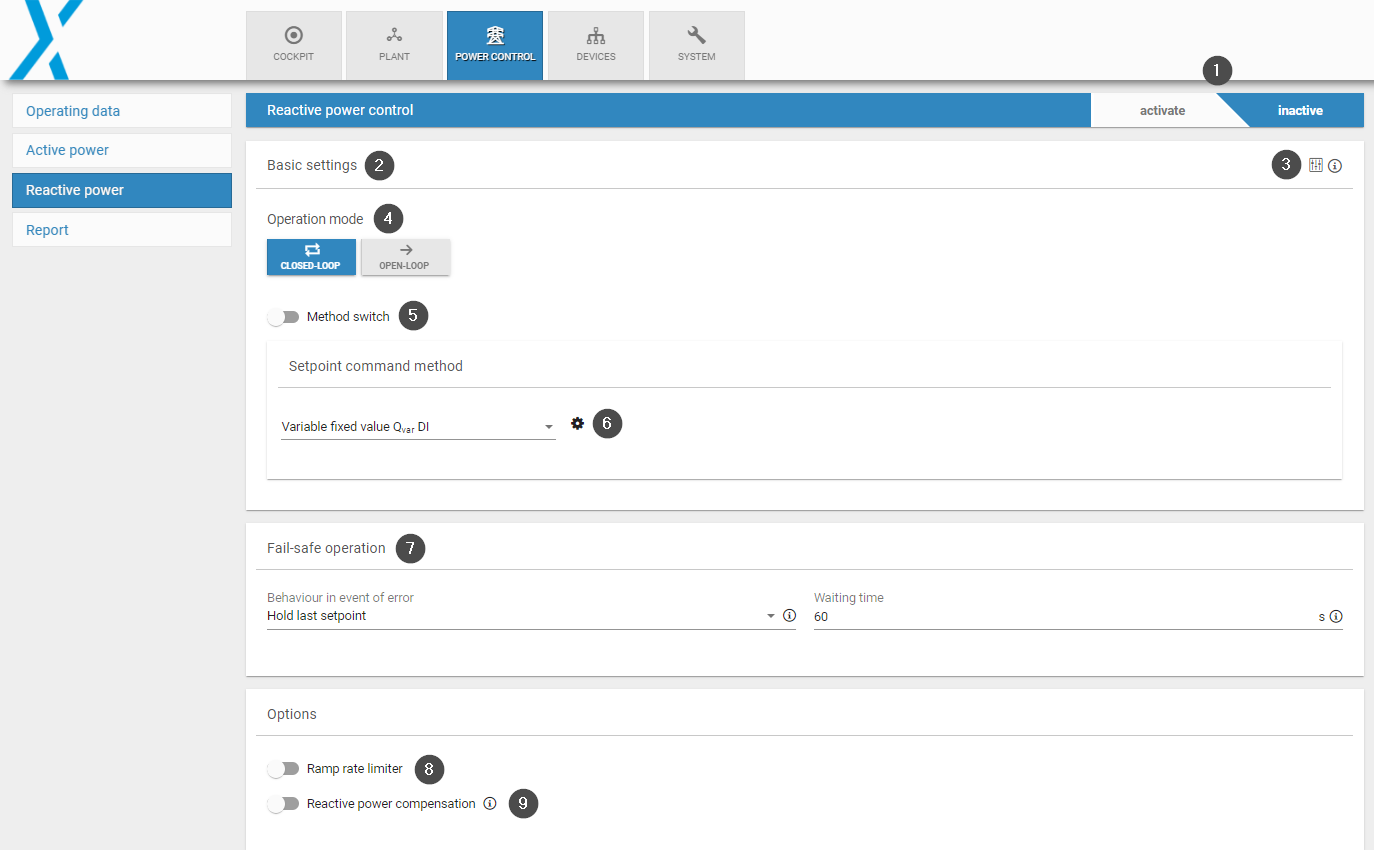Open the System wrench tab
Image resolution: width=1374 pixels, height=850 pixels.
pyautogui.click(x=696, y=45)
